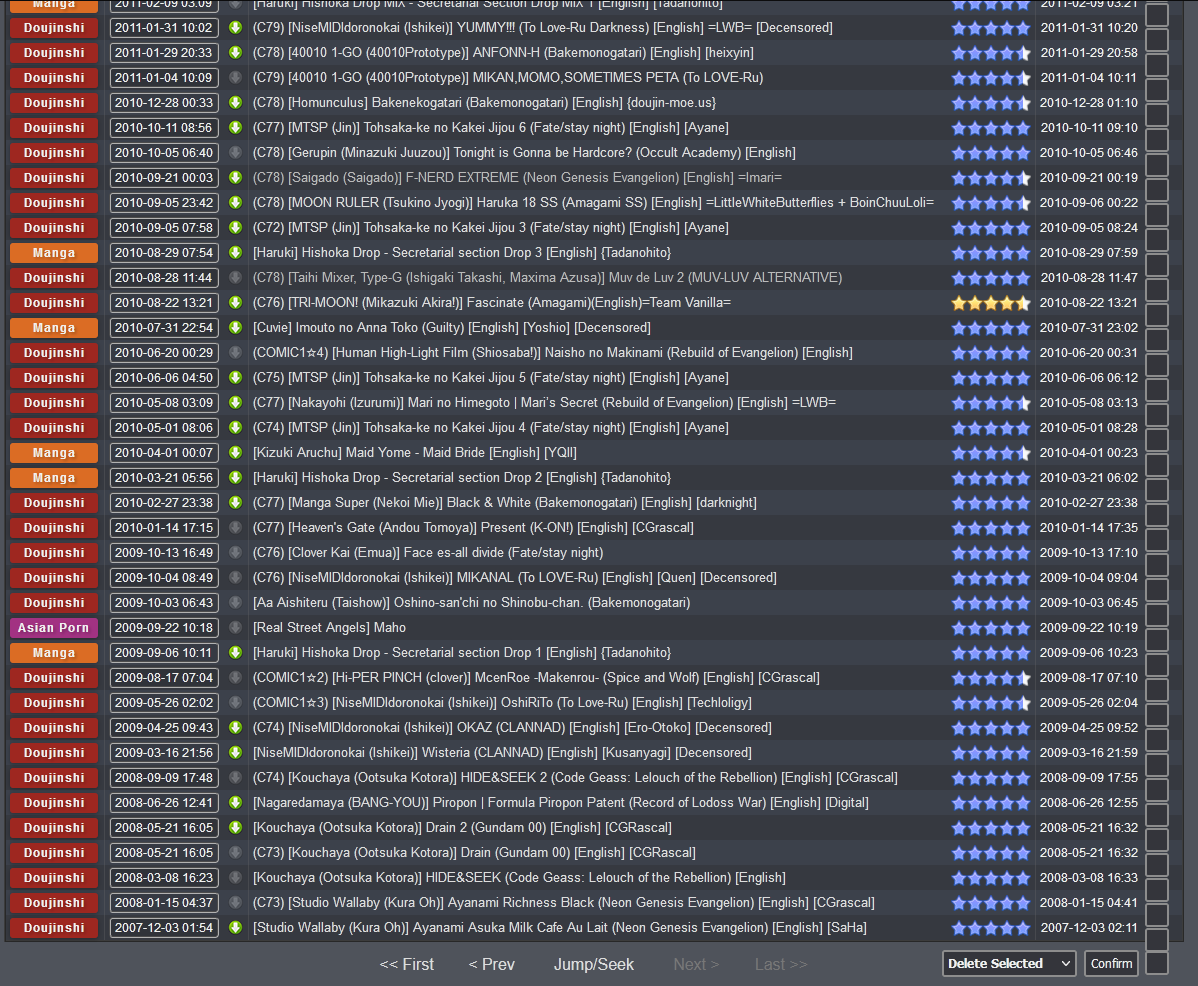Click the download arrow for 2009-09-06 10:11
The height and width of the screenshot is (986, 1198).
pyautogui.click(x=235, y=653)
